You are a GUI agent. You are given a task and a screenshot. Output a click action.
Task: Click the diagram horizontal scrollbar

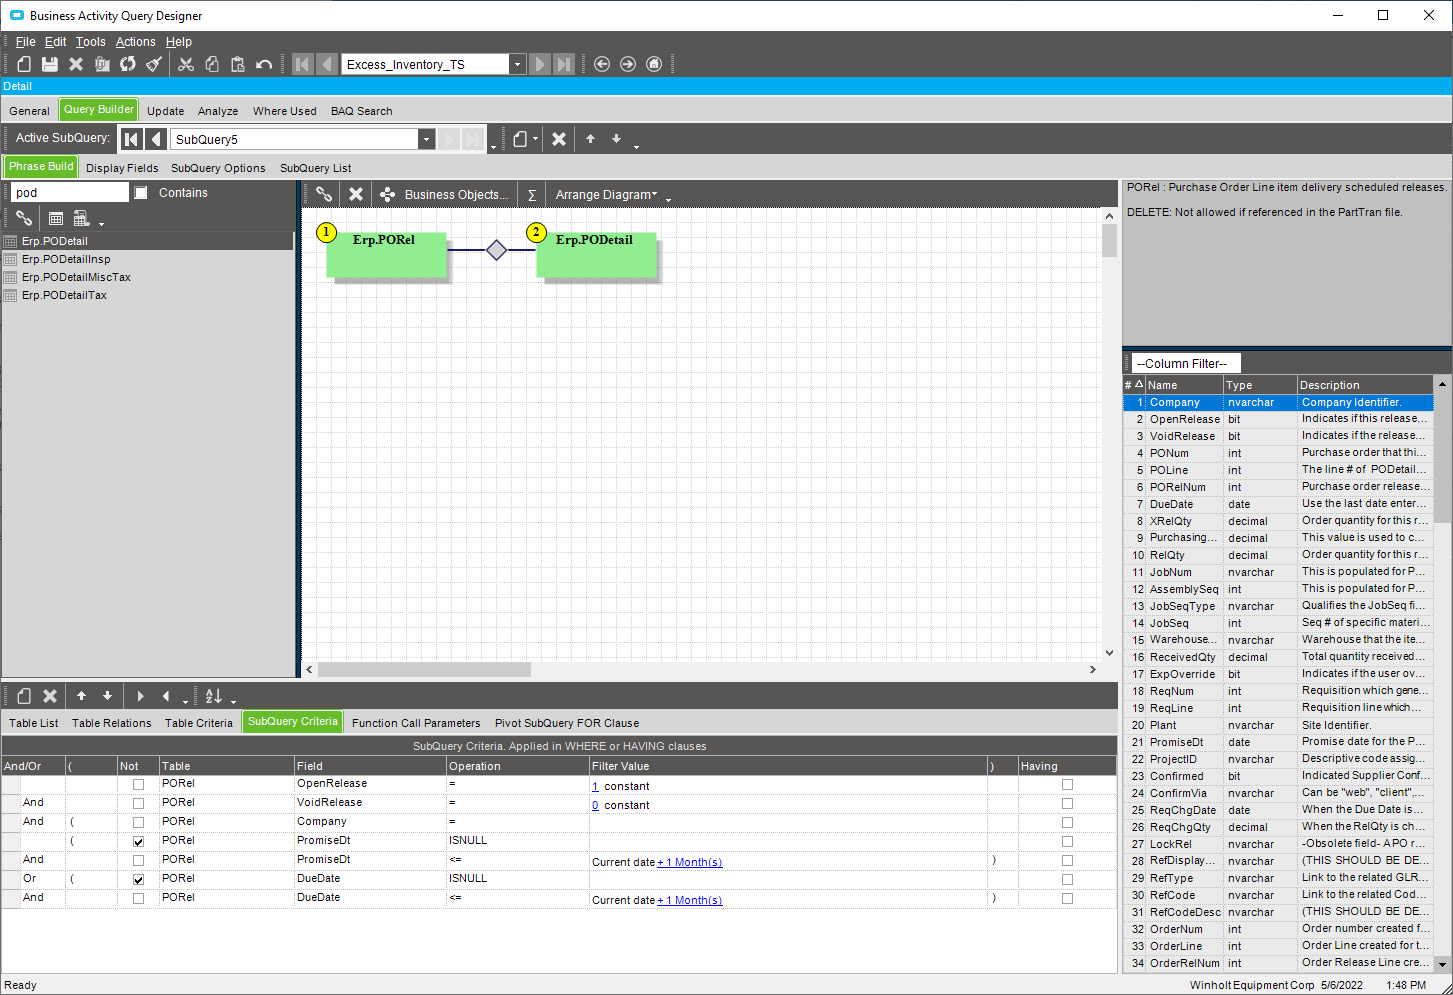[424, 669]
